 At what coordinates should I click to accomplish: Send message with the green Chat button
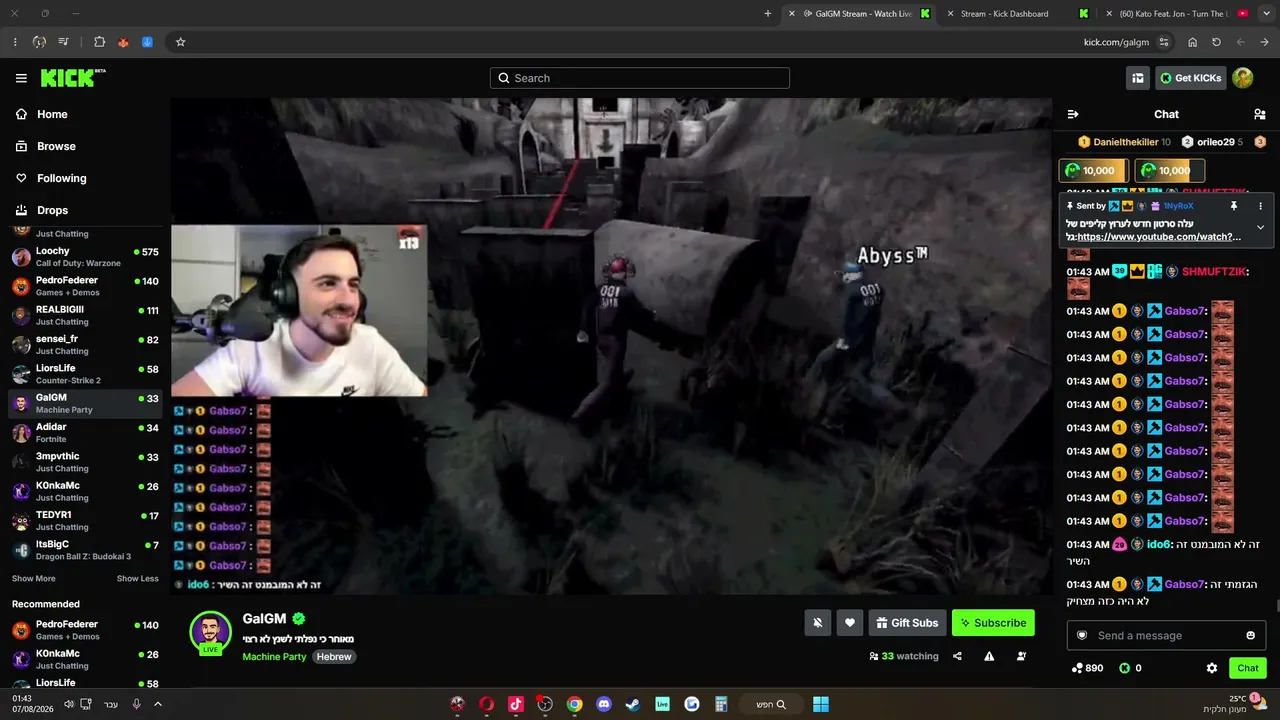click(x=1248, y=668)
